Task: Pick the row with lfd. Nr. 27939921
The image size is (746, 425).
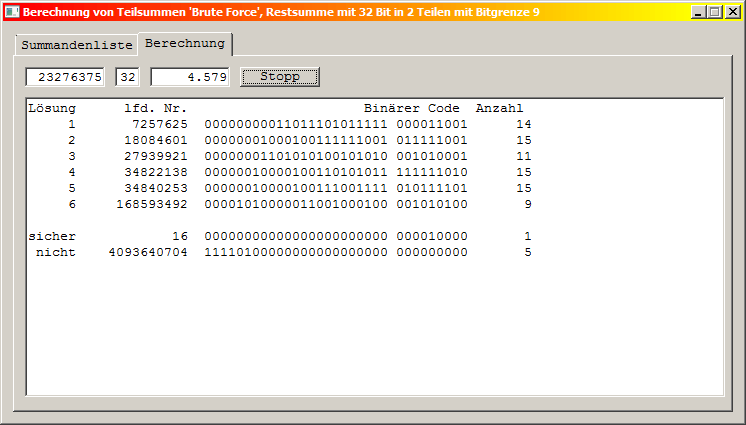Action: tap(153, 156)
